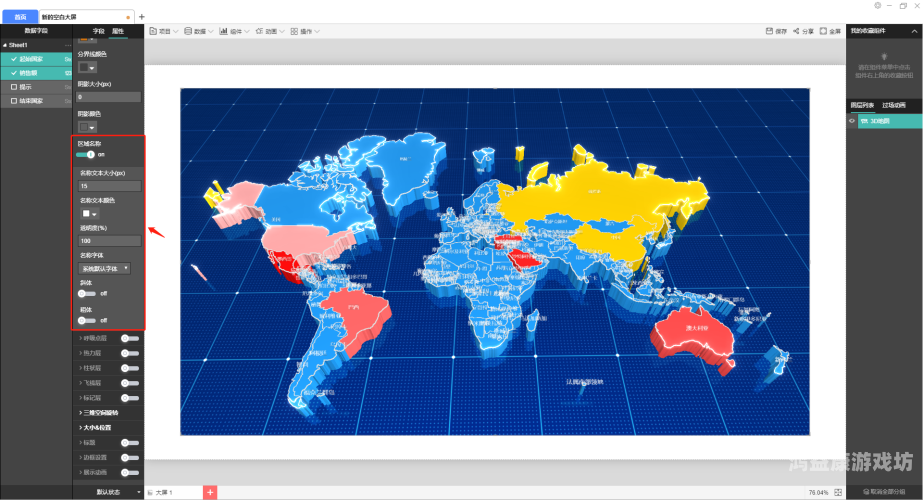923x500 pixels.
Task: Click the 76.04% zoom value
Action: click(818, 492)
